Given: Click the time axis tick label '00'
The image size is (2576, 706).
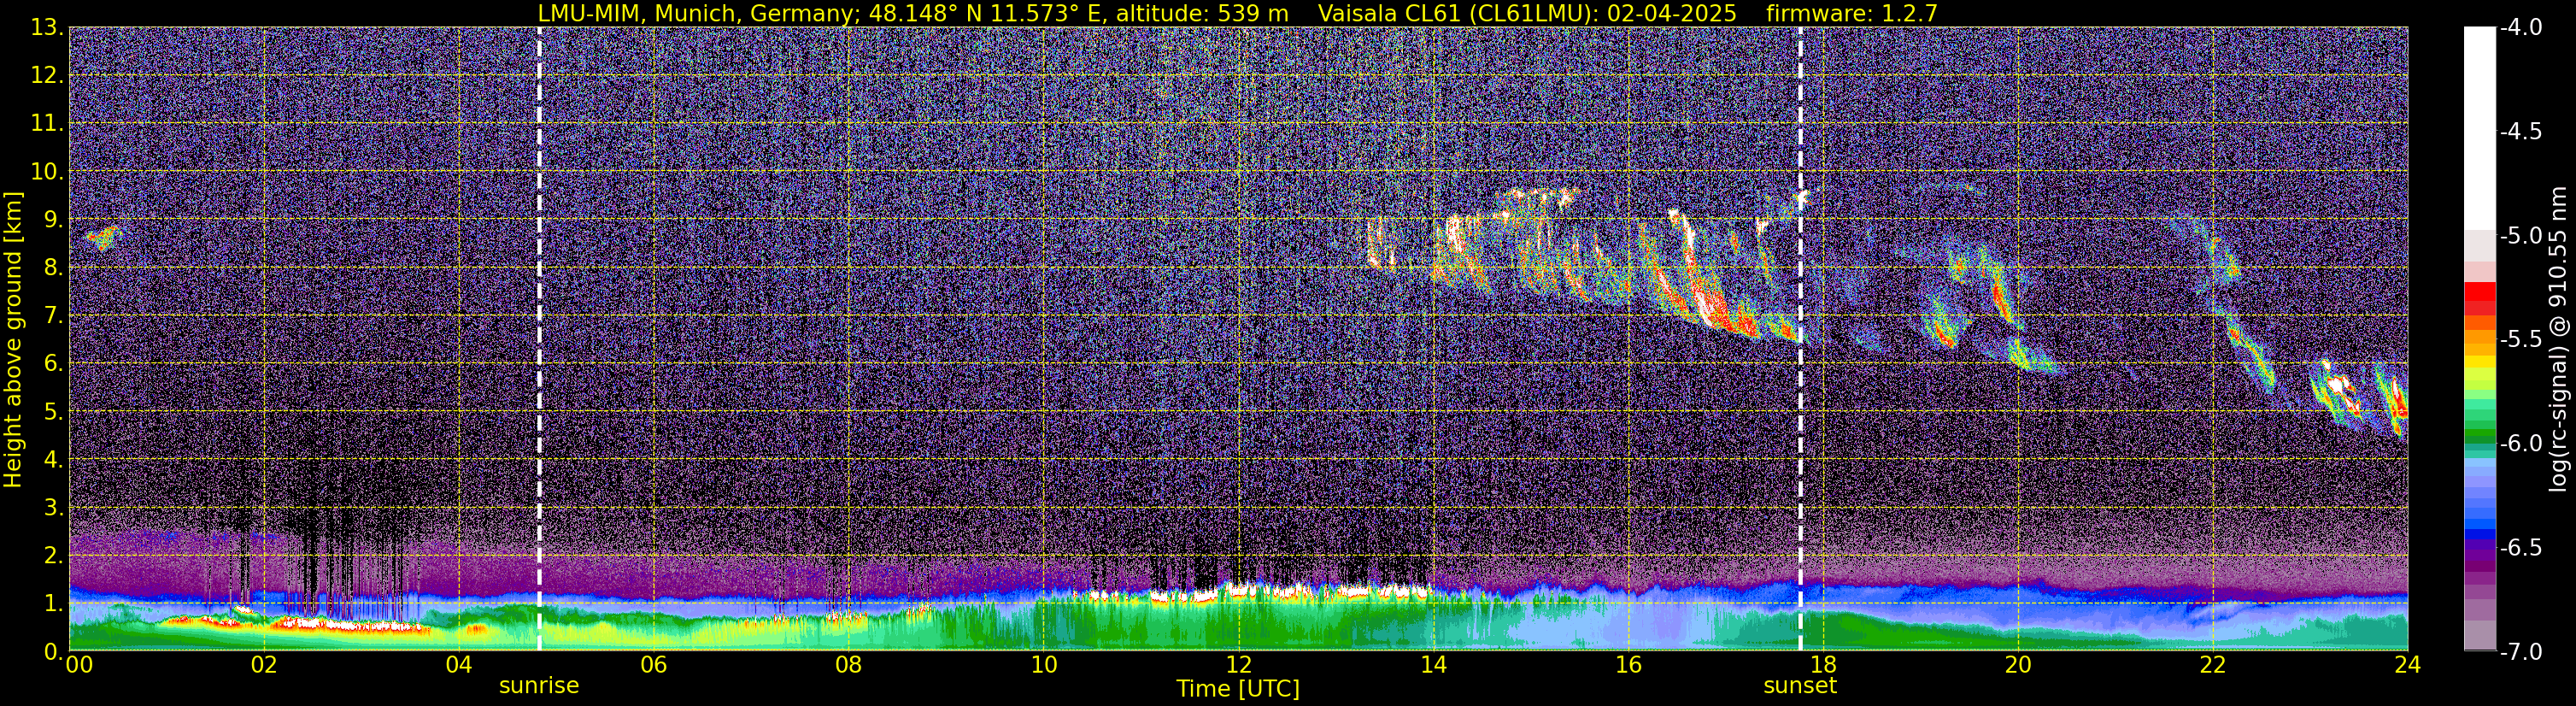Looking at the screenshot, I should (78, 665).
